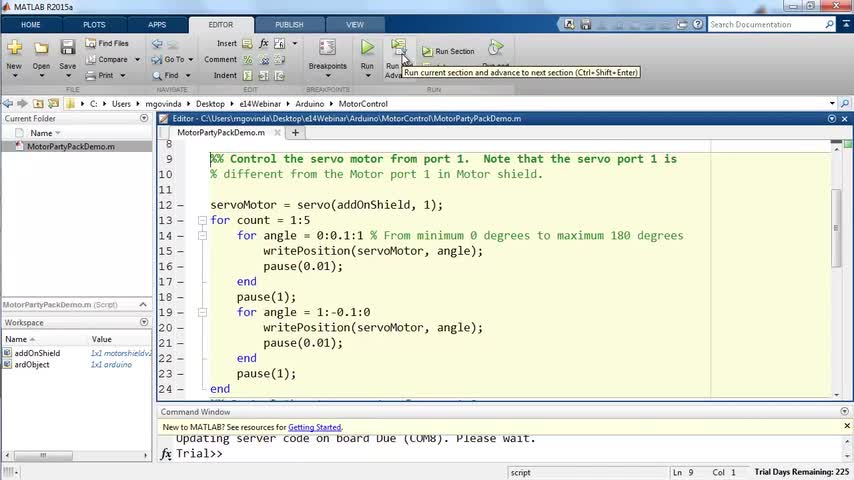Click the Arduino path segment
The height and width of the screenshot is (480, 854).
click(309, 104)
